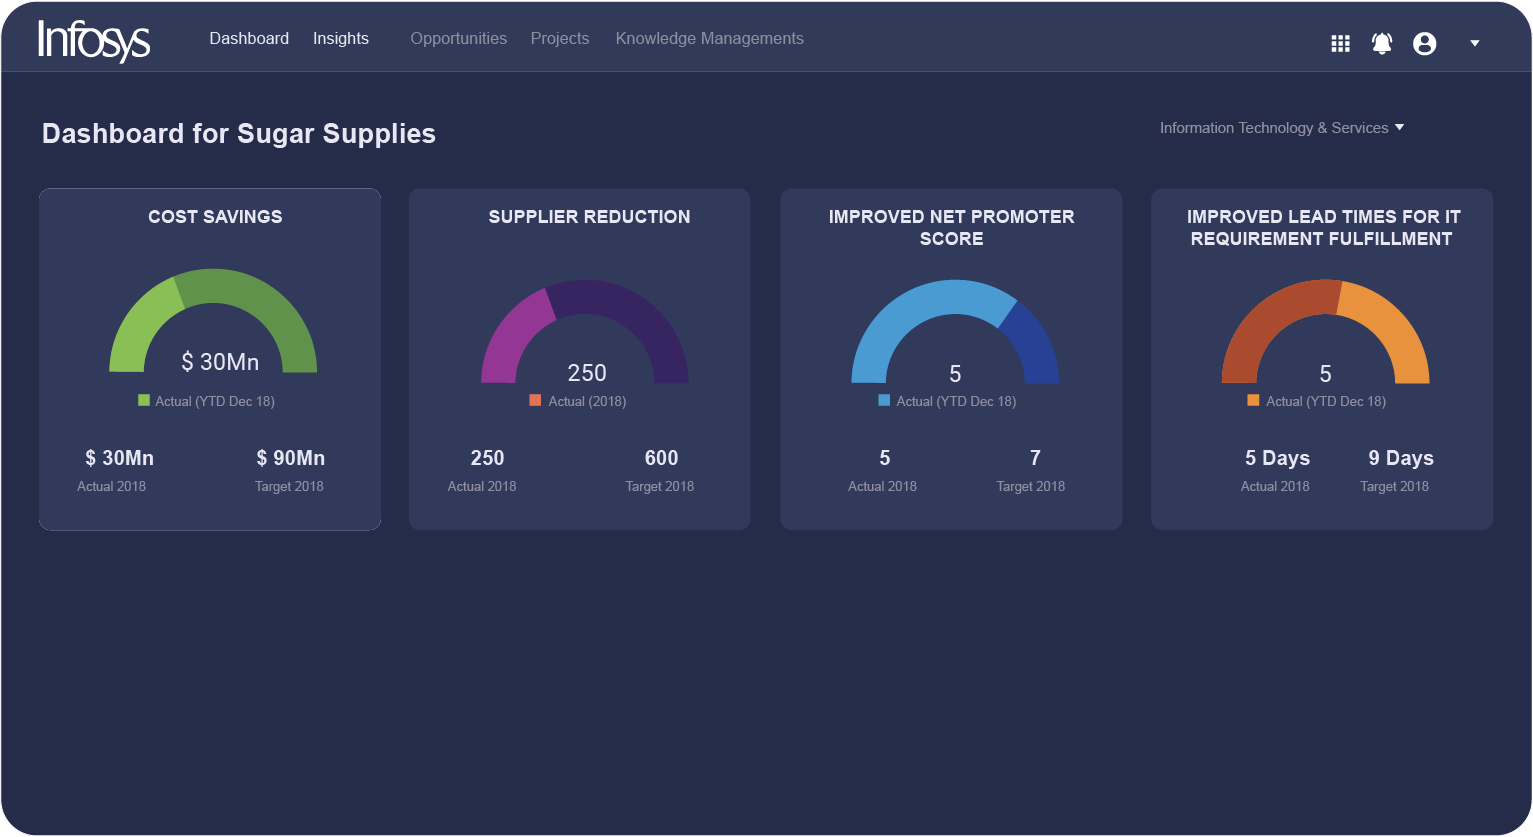This screenshot has width=1533, height=837.
Task: Click the 9 Days target value
Action: point(1400,458)
